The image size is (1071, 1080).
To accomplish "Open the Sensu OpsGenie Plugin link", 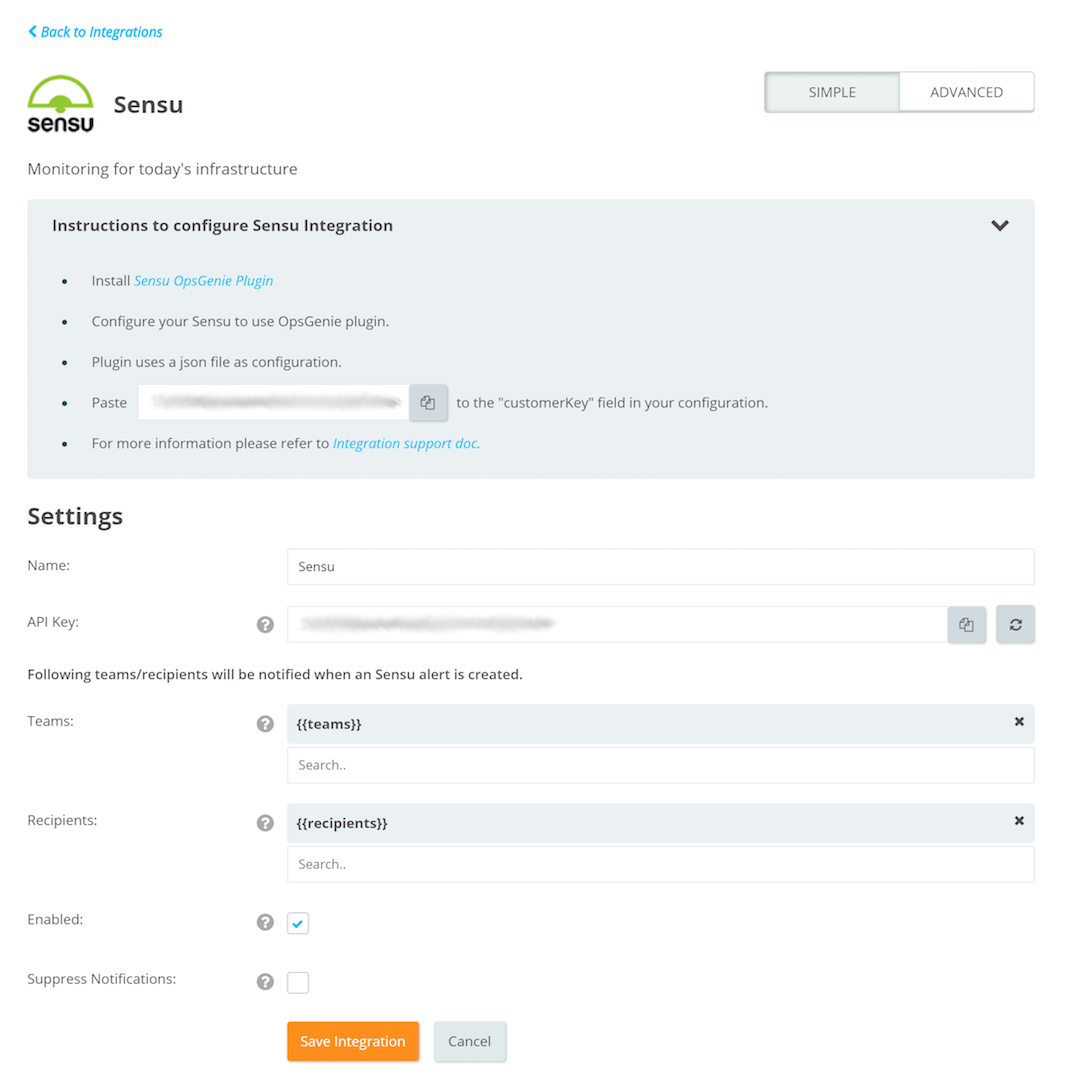I will [204, 280].
